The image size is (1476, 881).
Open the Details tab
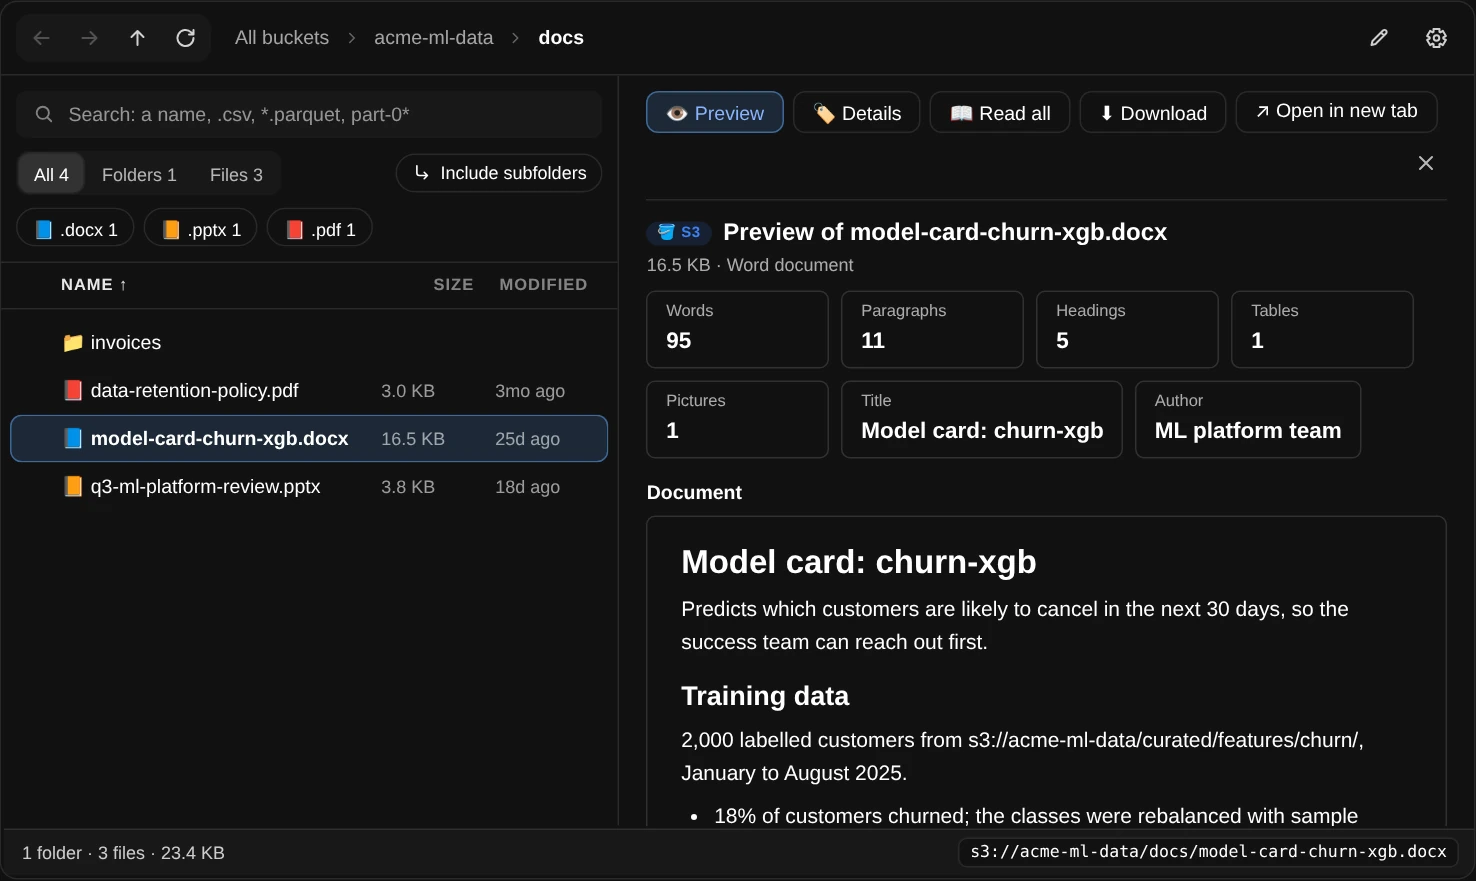click(857, 113)
